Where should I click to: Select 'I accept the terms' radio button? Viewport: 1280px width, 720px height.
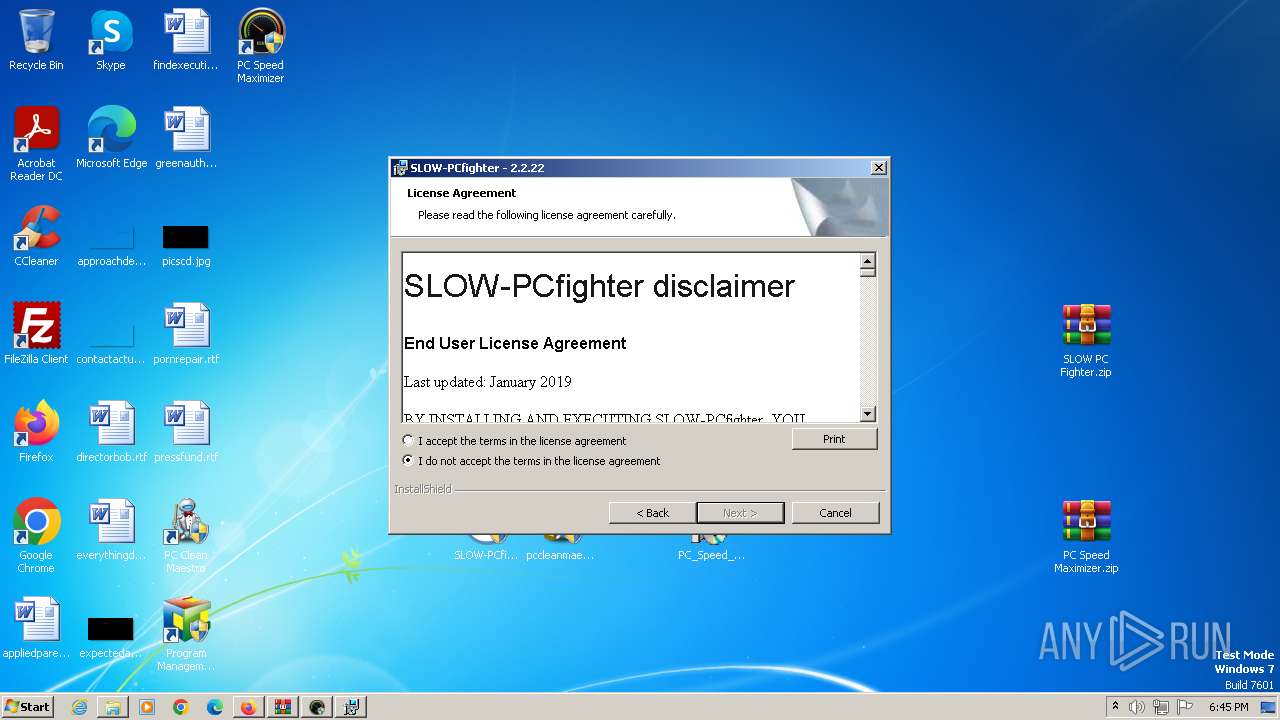(407, 440)
